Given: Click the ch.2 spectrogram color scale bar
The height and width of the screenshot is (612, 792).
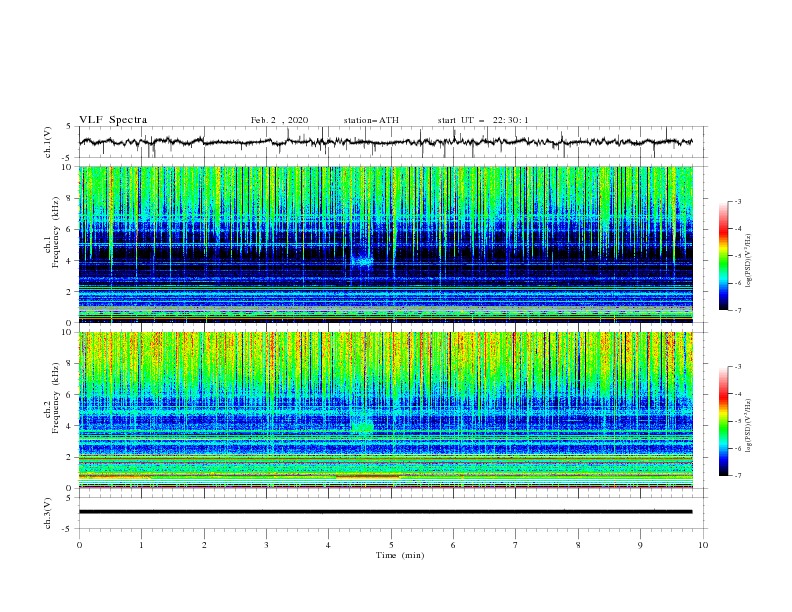Looking at the screenshot, I should [x=723, y=421].
